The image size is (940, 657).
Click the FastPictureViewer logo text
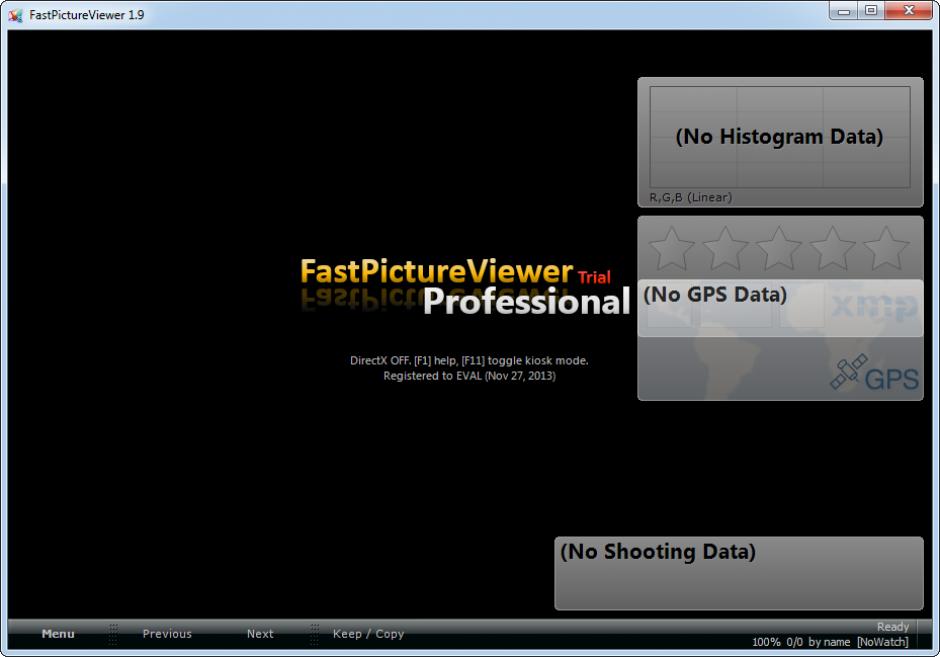pyautogui.click(x=436, y=271)
